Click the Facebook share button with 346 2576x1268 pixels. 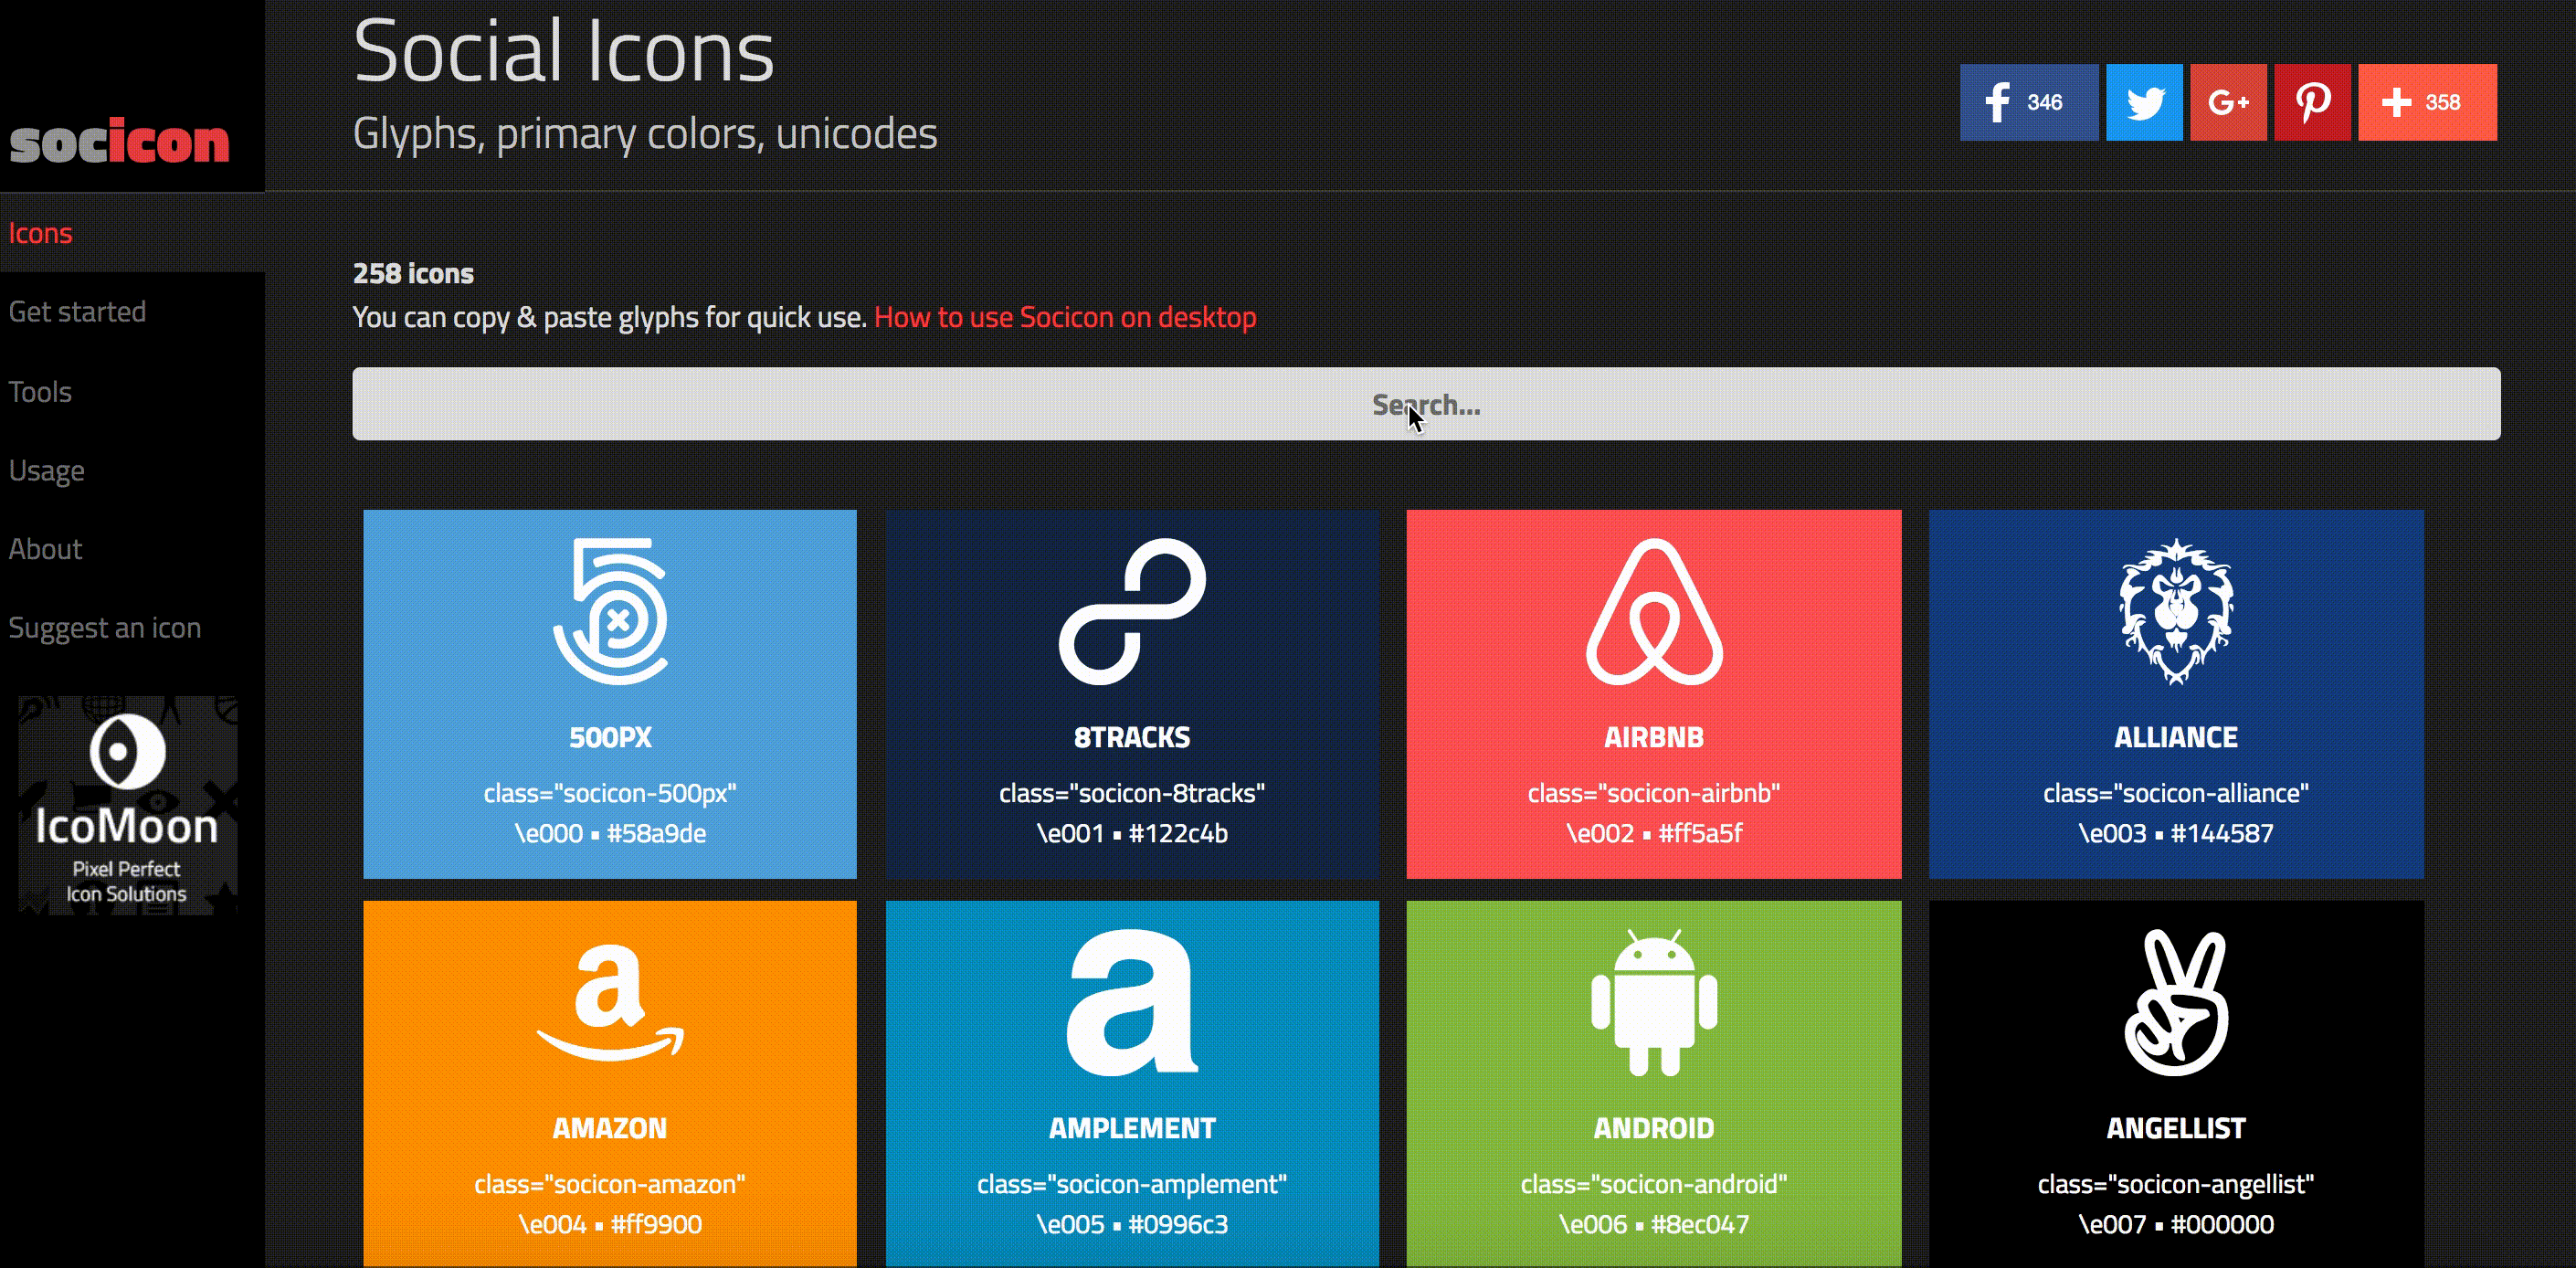2024,101
